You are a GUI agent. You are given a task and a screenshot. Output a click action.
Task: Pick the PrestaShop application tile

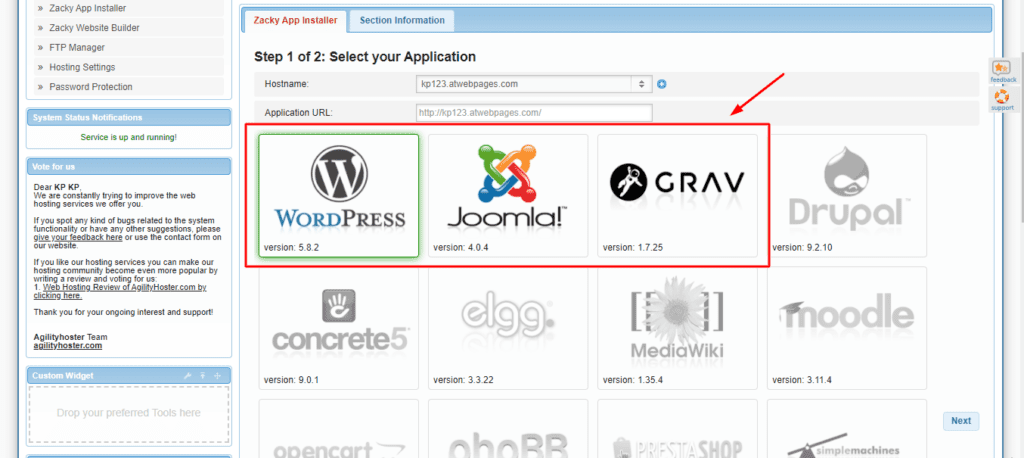[x=677, y=429]
